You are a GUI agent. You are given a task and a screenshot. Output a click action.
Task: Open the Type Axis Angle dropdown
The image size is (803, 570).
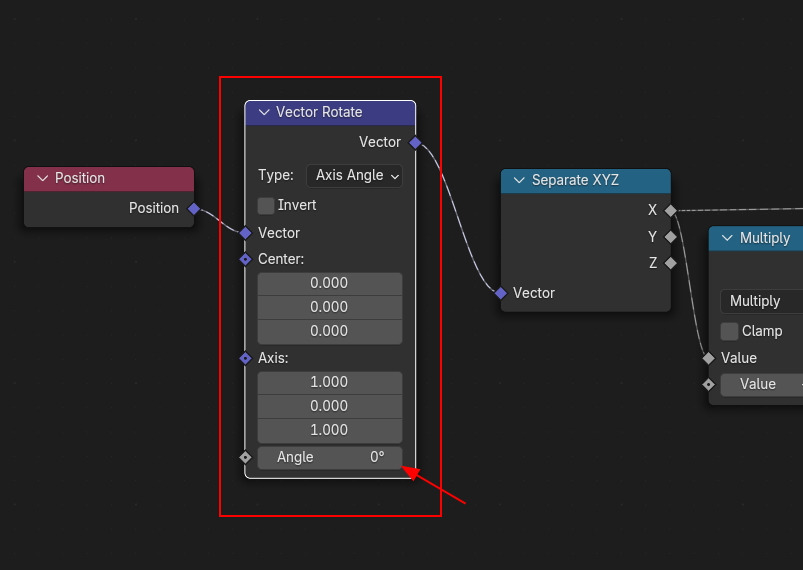(x=354, y=176)
